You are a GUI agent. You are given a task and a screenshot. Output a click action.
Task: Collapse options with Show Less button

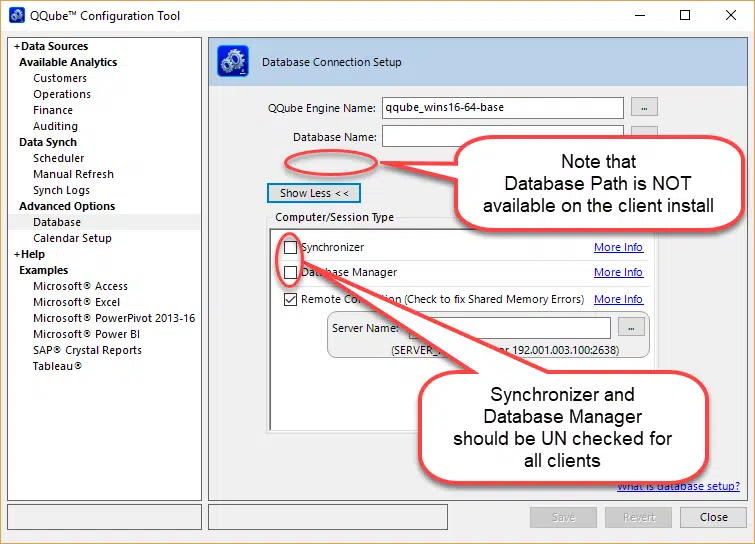(313, 193)
